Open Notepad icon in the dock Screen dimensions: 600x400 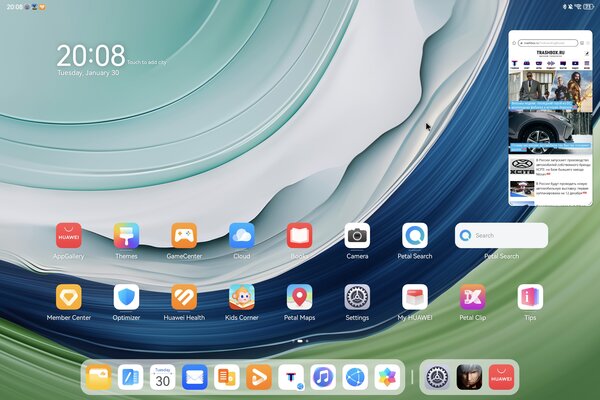pos(130,377)
